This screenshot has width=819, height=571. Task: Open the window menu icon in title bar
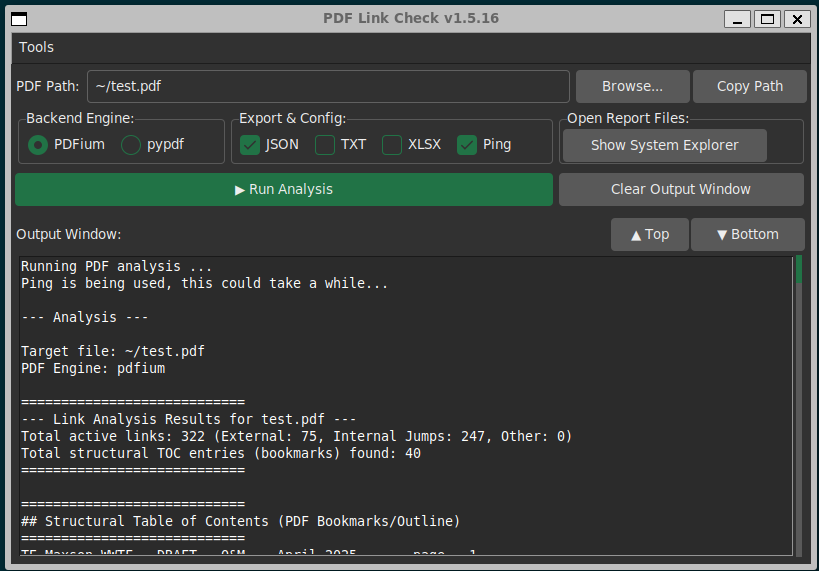[19, 19]
